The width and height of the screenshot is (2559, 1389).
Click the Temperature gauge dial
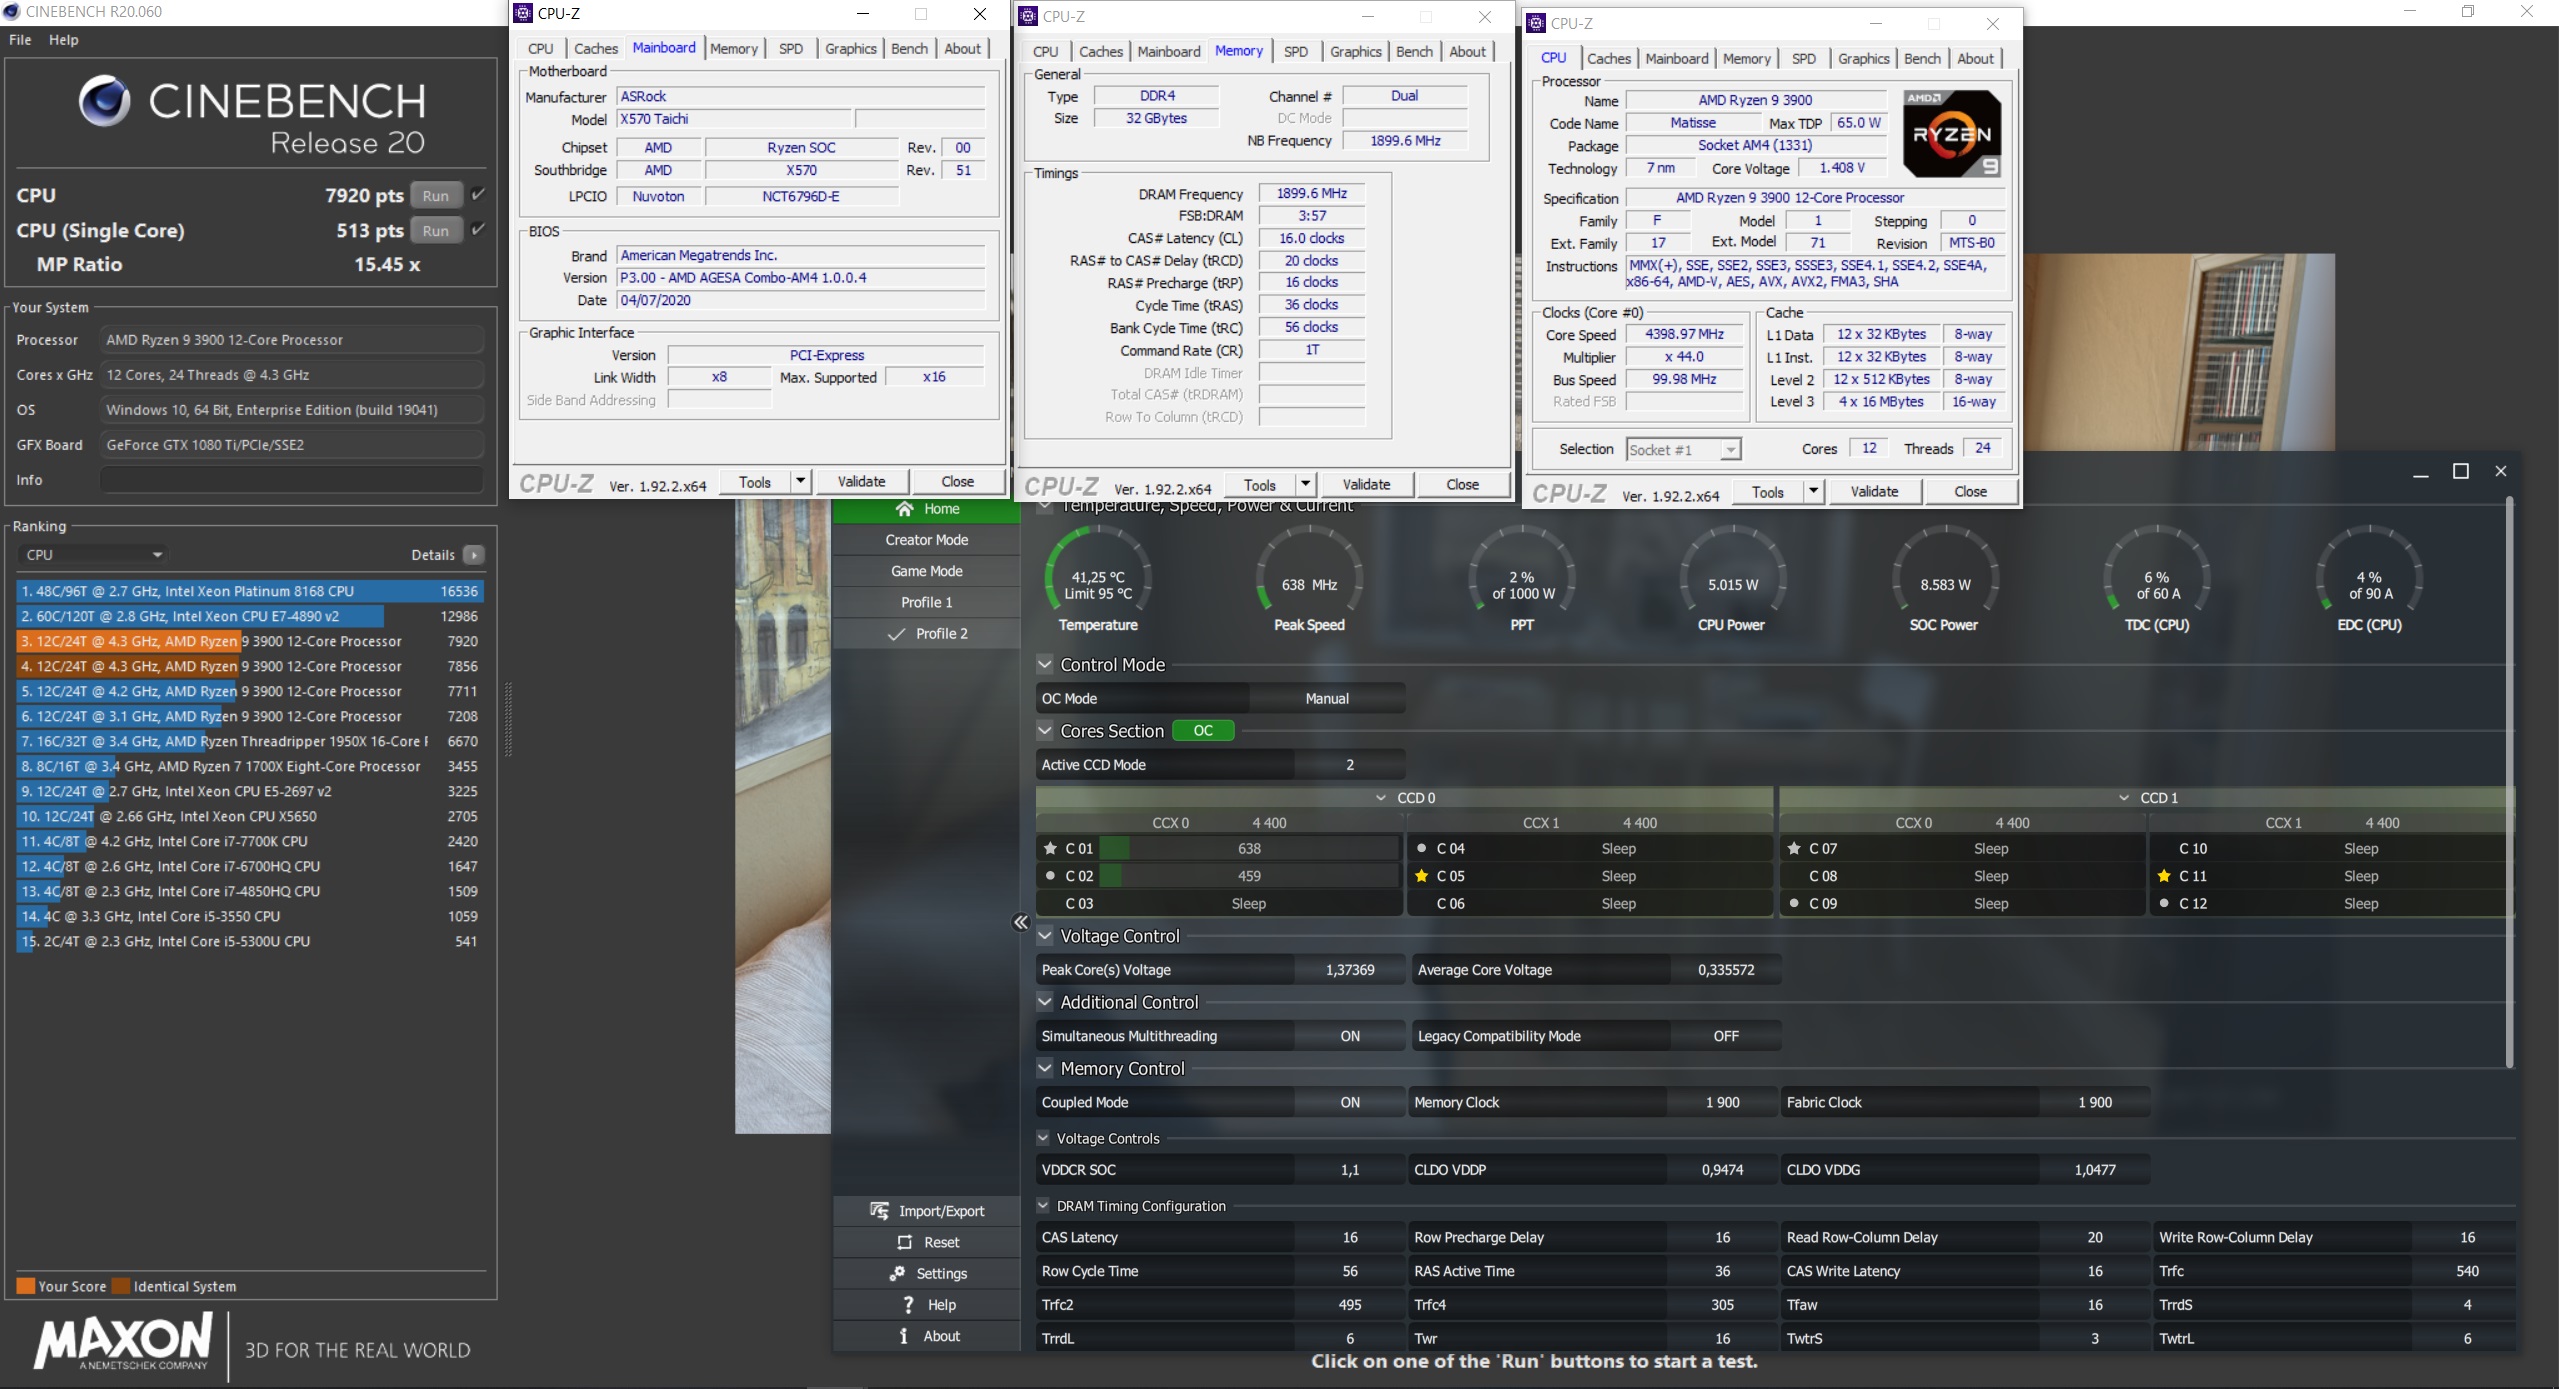1098,570
